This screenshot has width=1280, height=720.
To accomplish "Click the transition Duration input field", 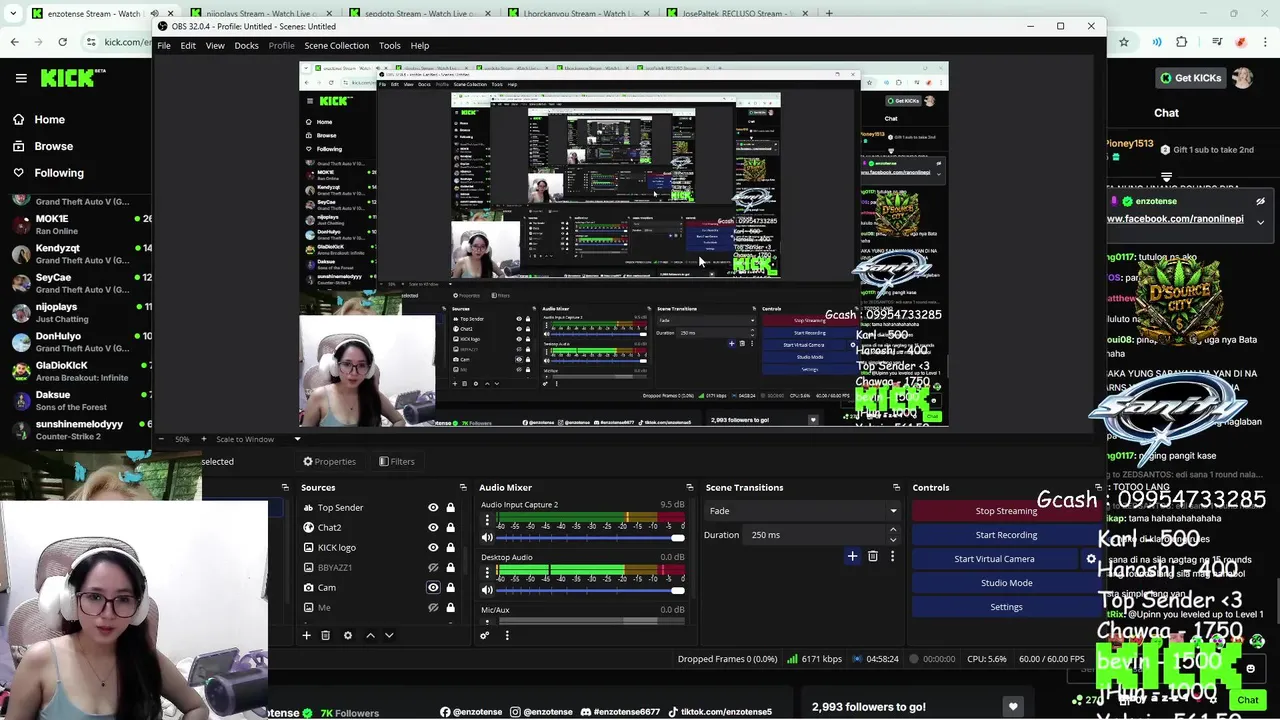I will [x=815, y=535].
